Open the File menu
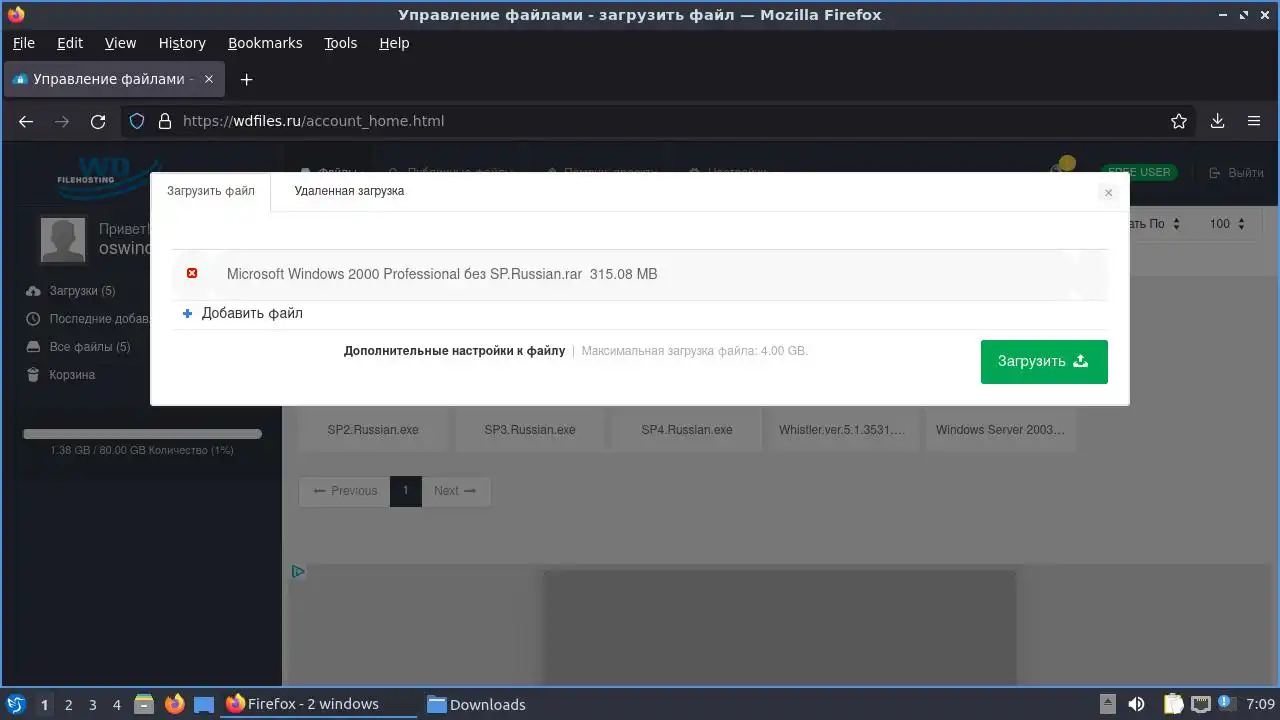The height and width of the screenshot is (720, 1280). (x=23, y=43)
